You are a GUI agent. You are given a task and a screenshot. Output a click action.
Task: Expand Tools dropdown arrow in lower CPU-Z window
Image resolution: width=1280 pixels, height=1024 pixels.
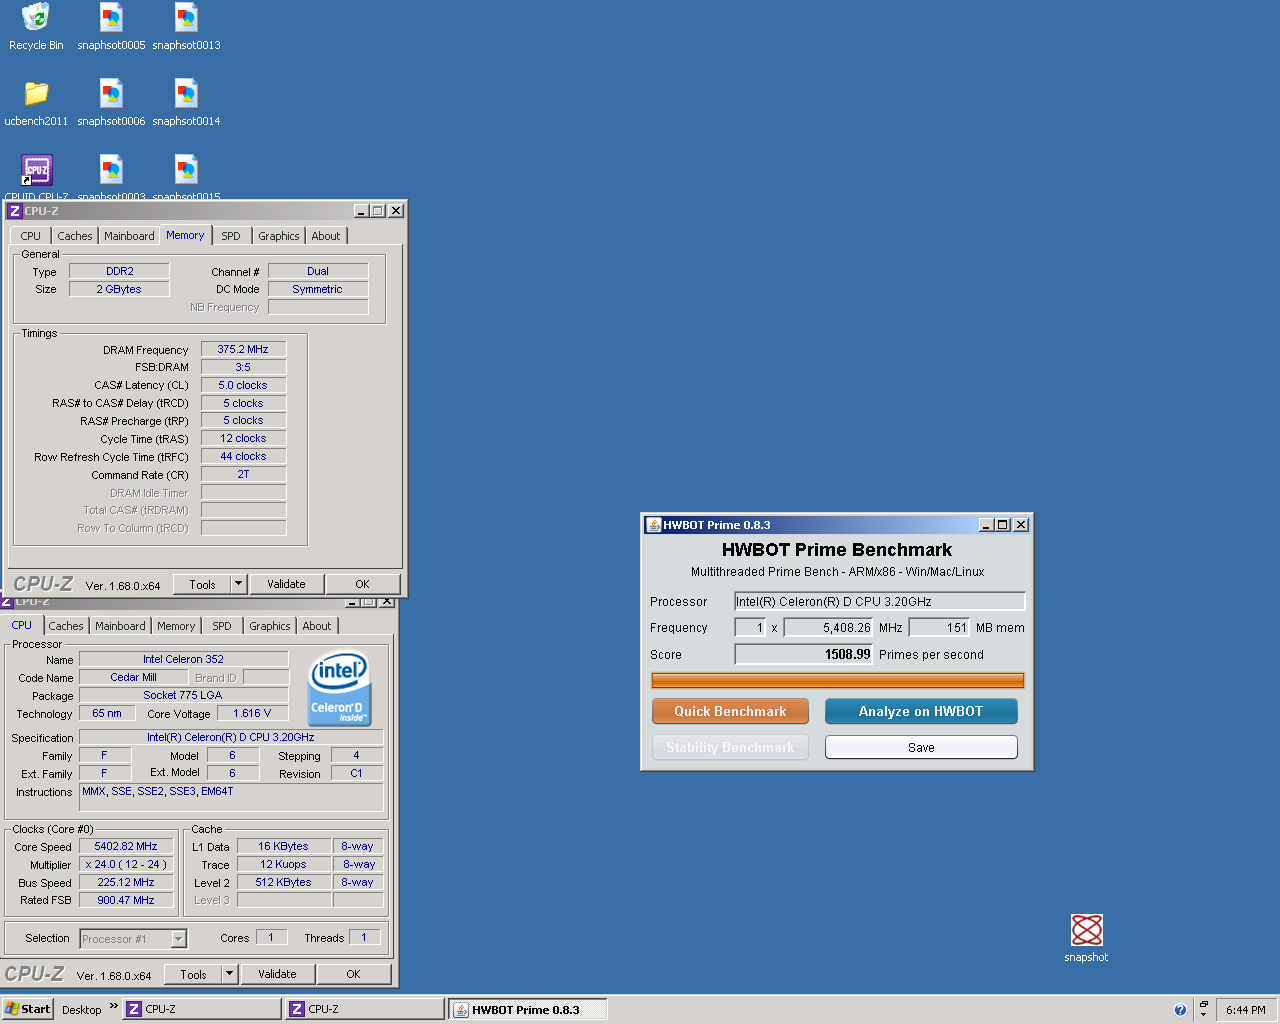click(230, 975)
